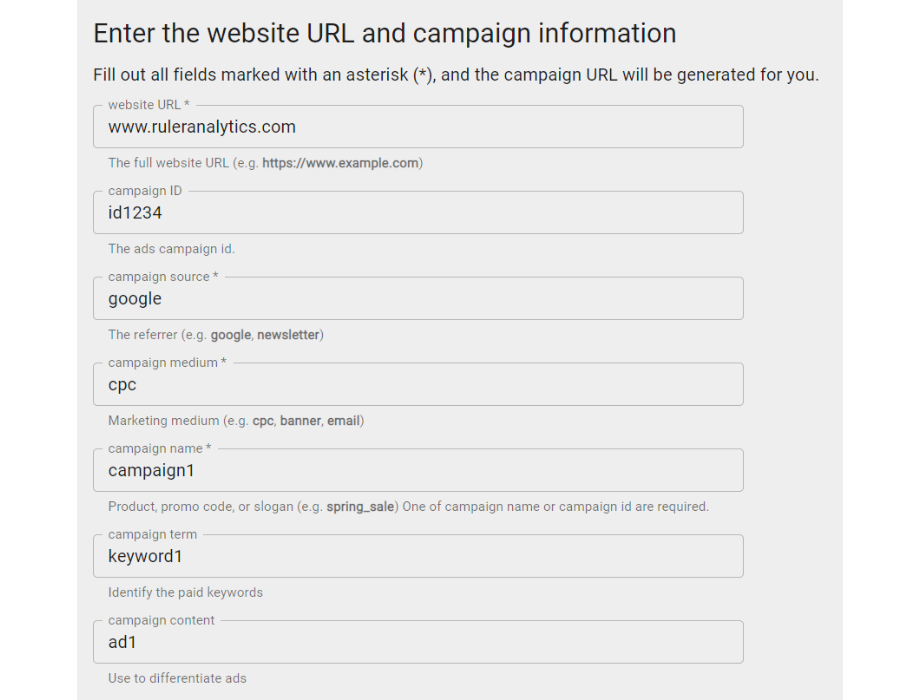Select campaign1 in the name field
This screenshot has width=920, height=700.
click(x=151, y=470)
